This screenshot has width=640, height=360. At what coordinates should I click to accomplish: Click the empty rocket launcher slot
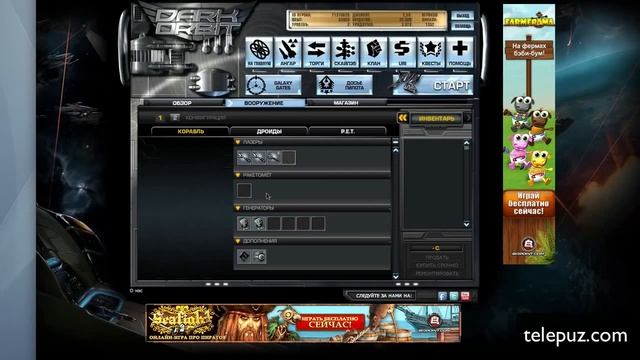click(244, 191)
